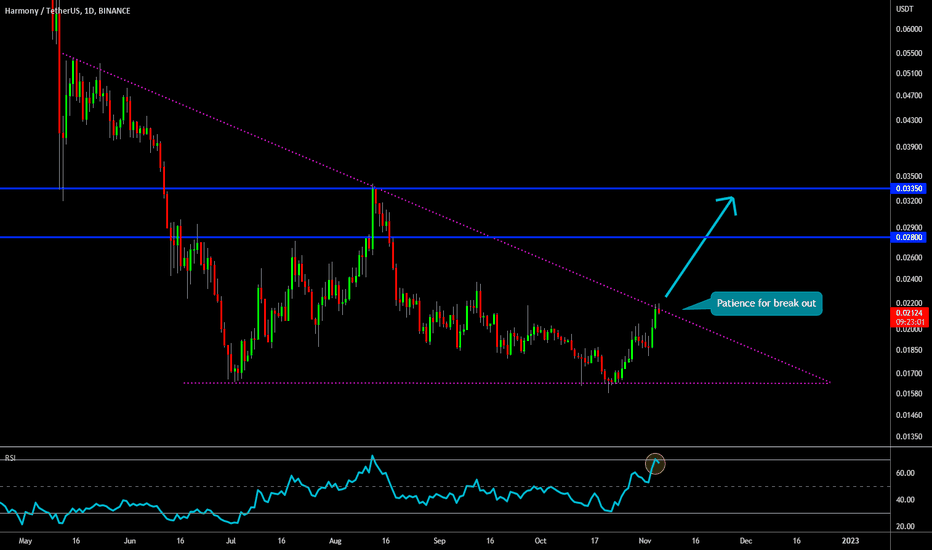Click the red 0.02124 current price tag

click(909, 313)
